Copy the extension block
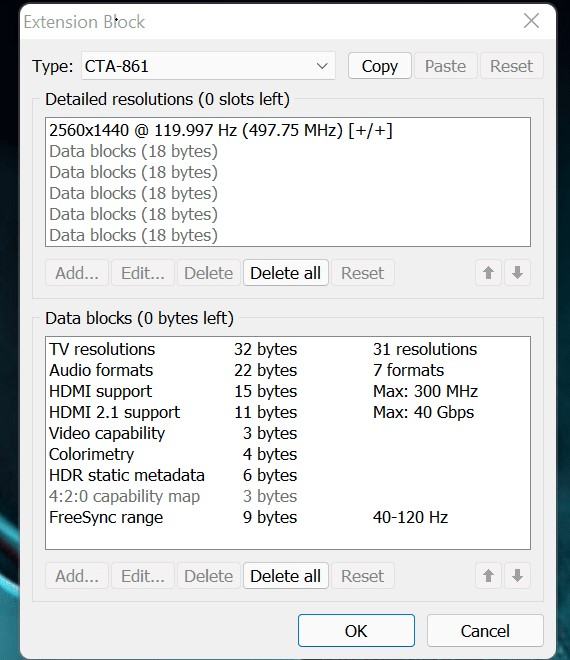570x660 pixels. [380, 66]
